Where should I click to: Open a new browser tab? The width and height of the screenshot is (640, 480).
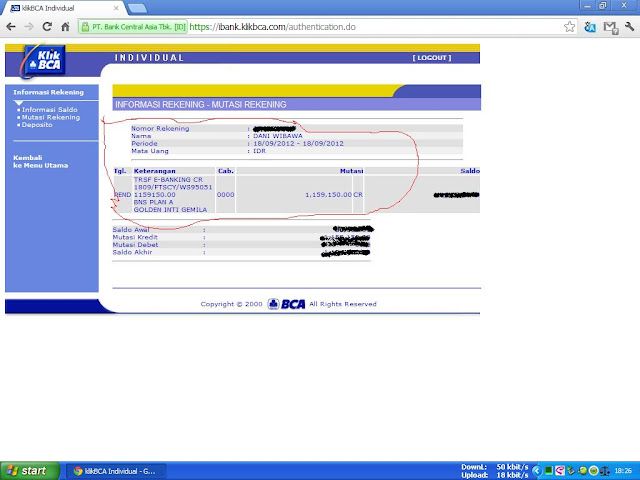point(137,8)
